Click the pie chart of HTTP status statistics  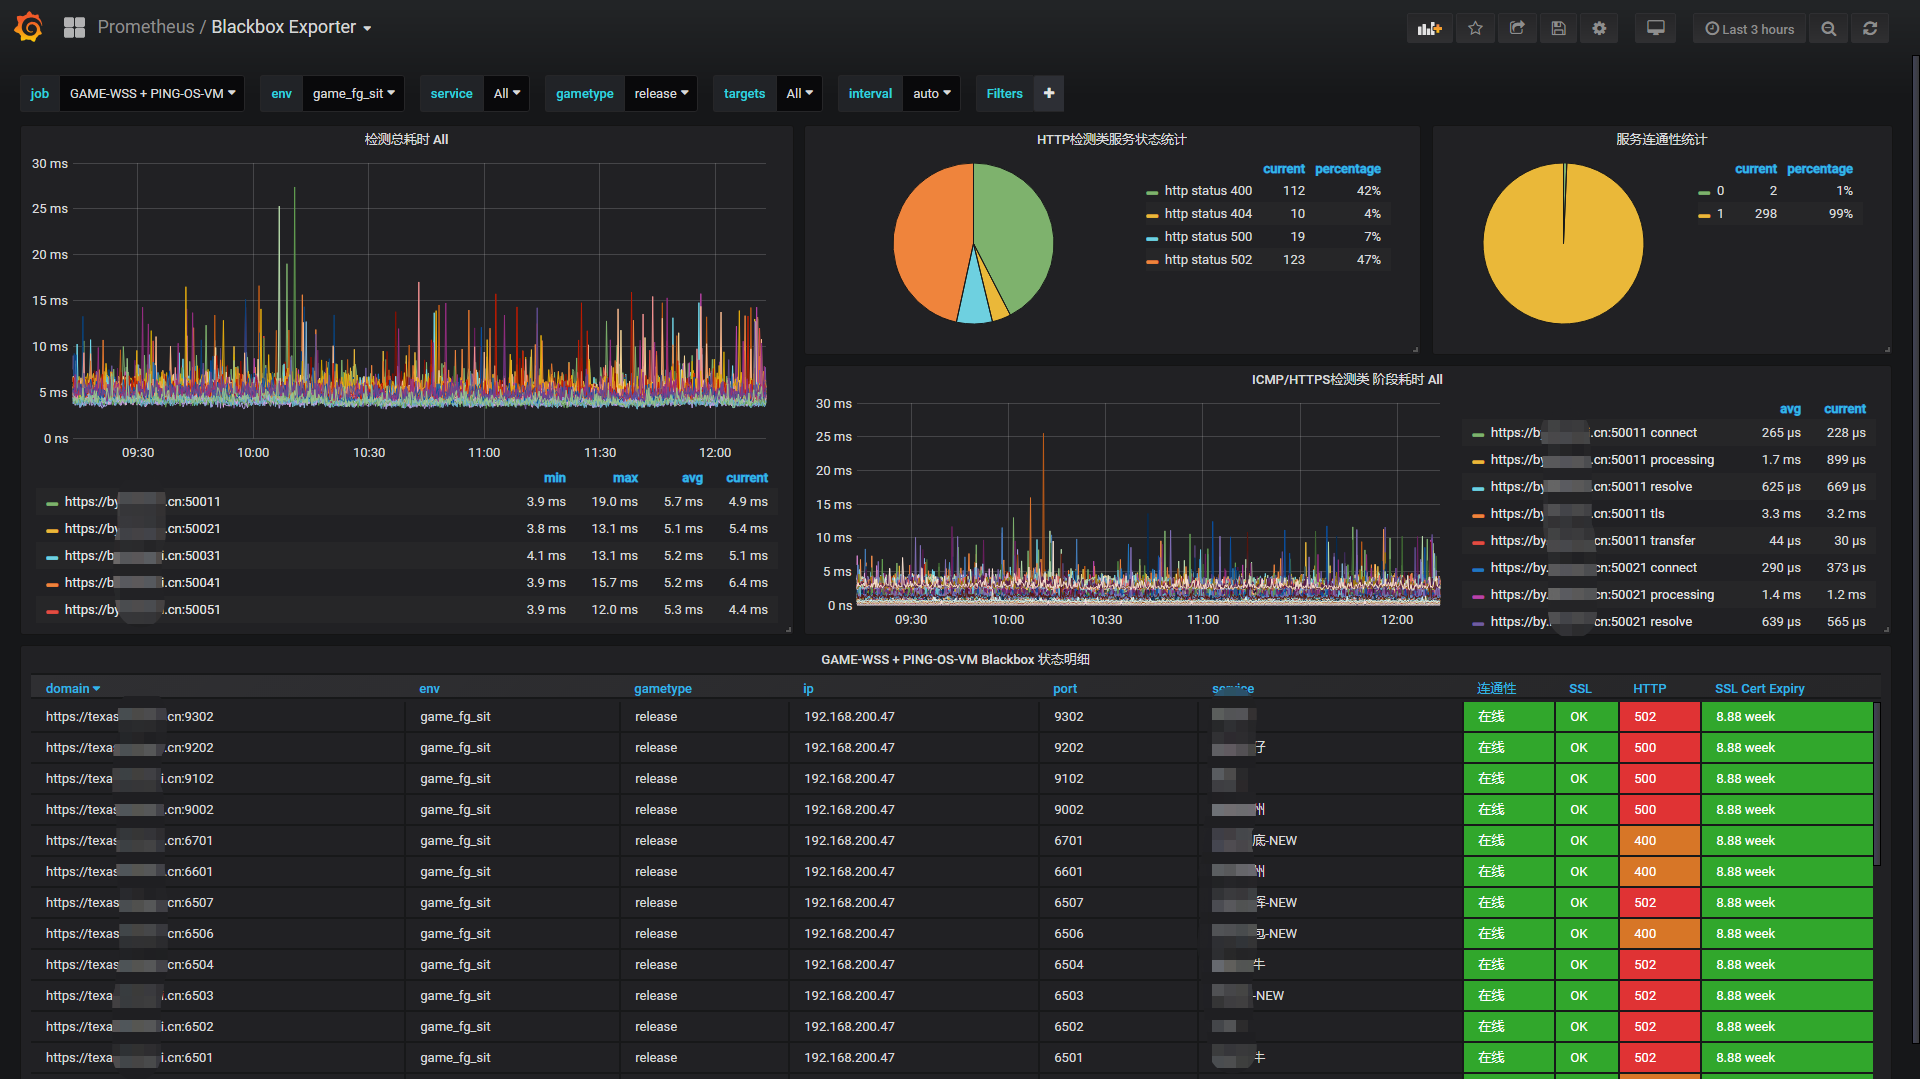pos(973,243)
